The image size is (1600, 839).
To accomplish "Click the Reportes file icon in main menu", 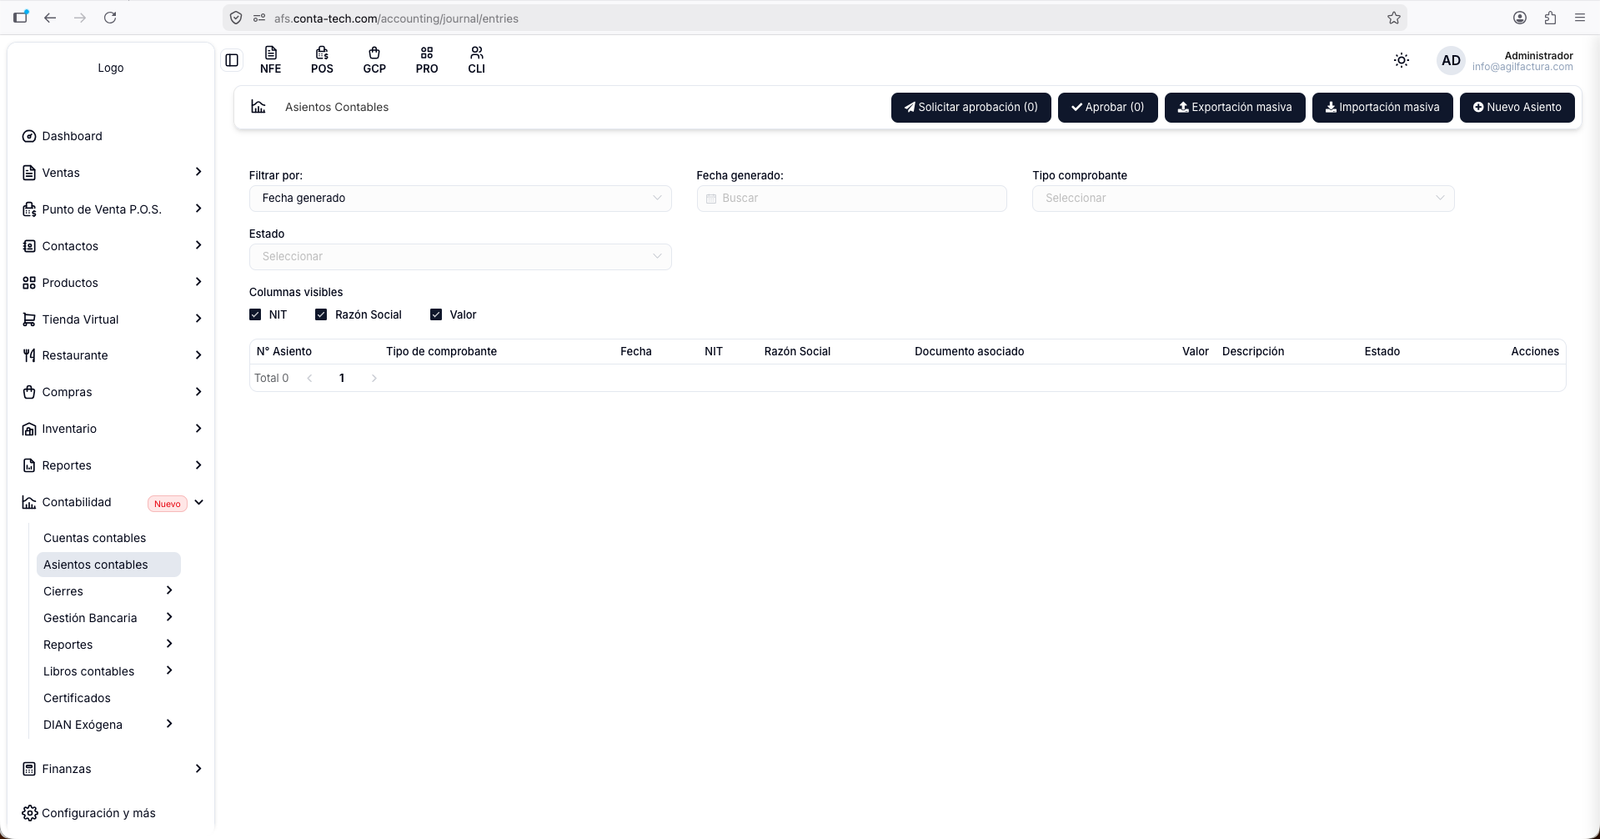I will (x=29, y=465).
